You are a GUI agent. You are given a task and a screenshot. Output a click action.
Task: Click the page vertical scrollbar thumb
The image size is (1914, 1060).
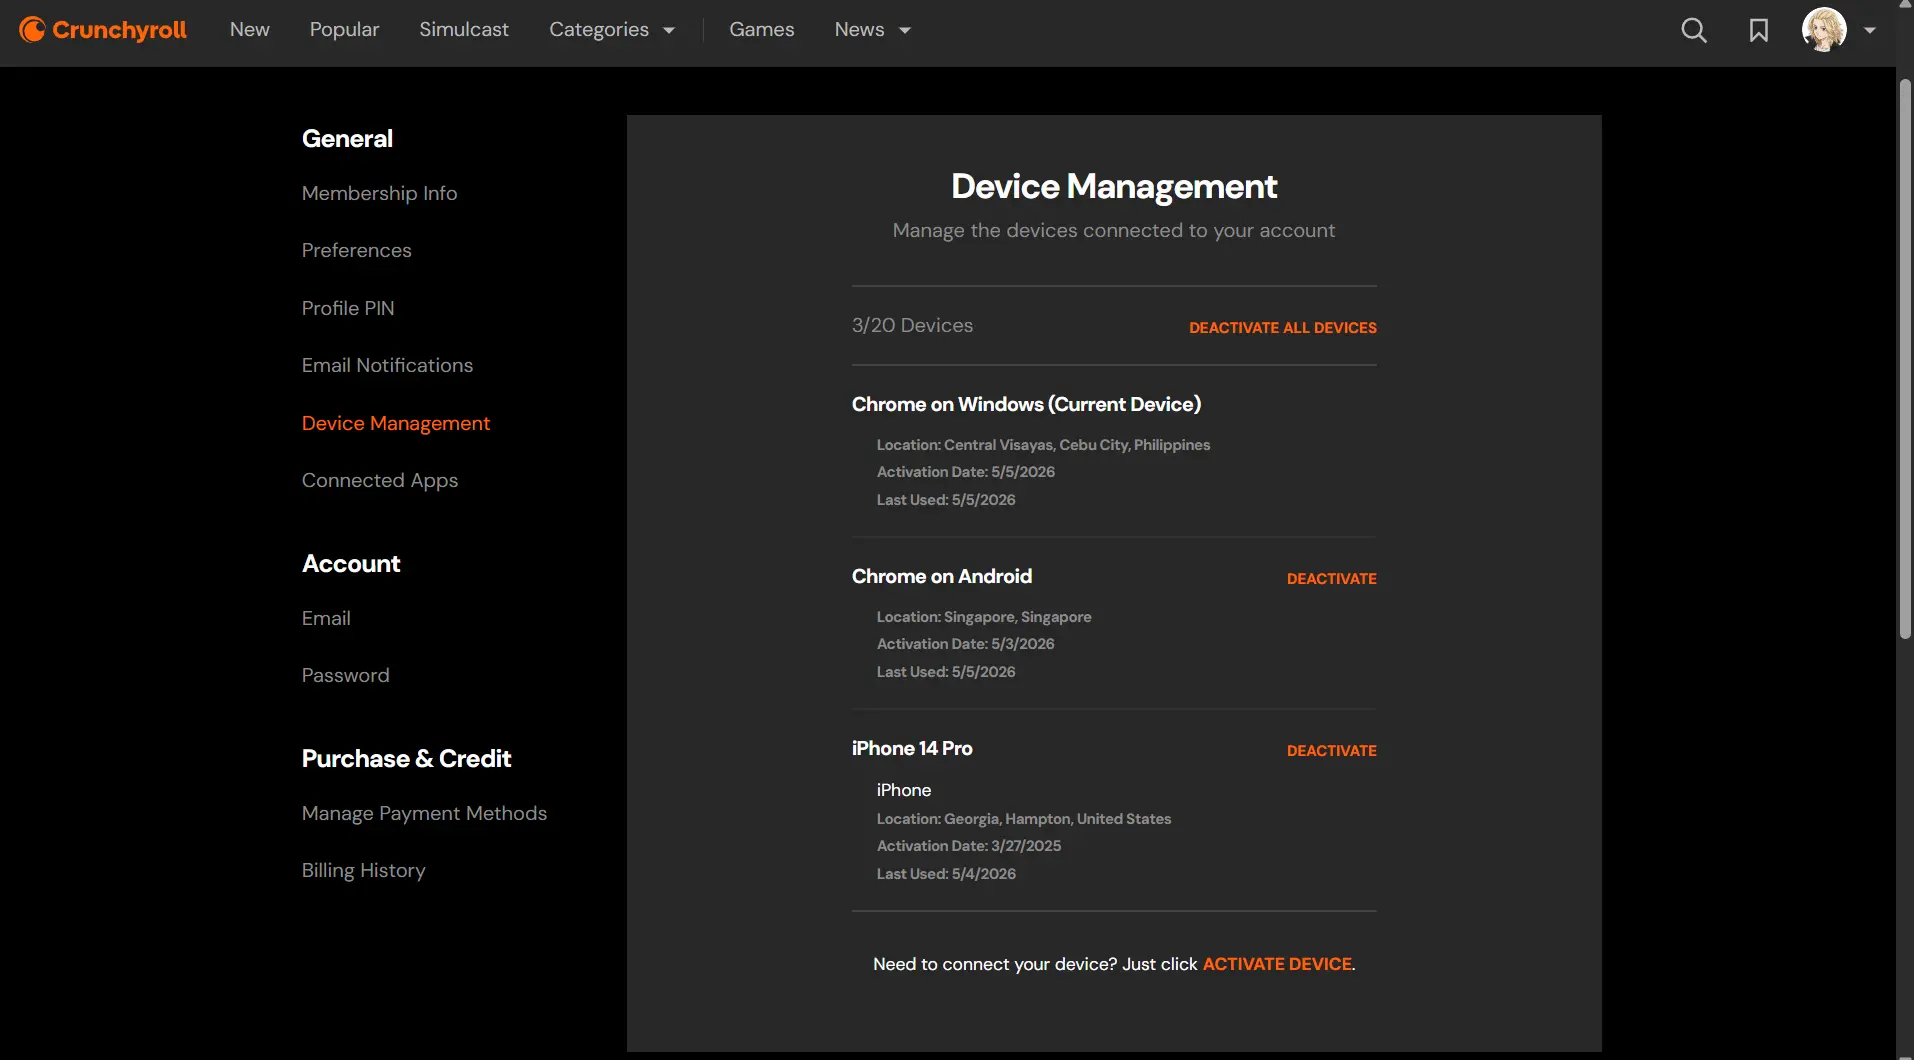(x=1905, y=358)
